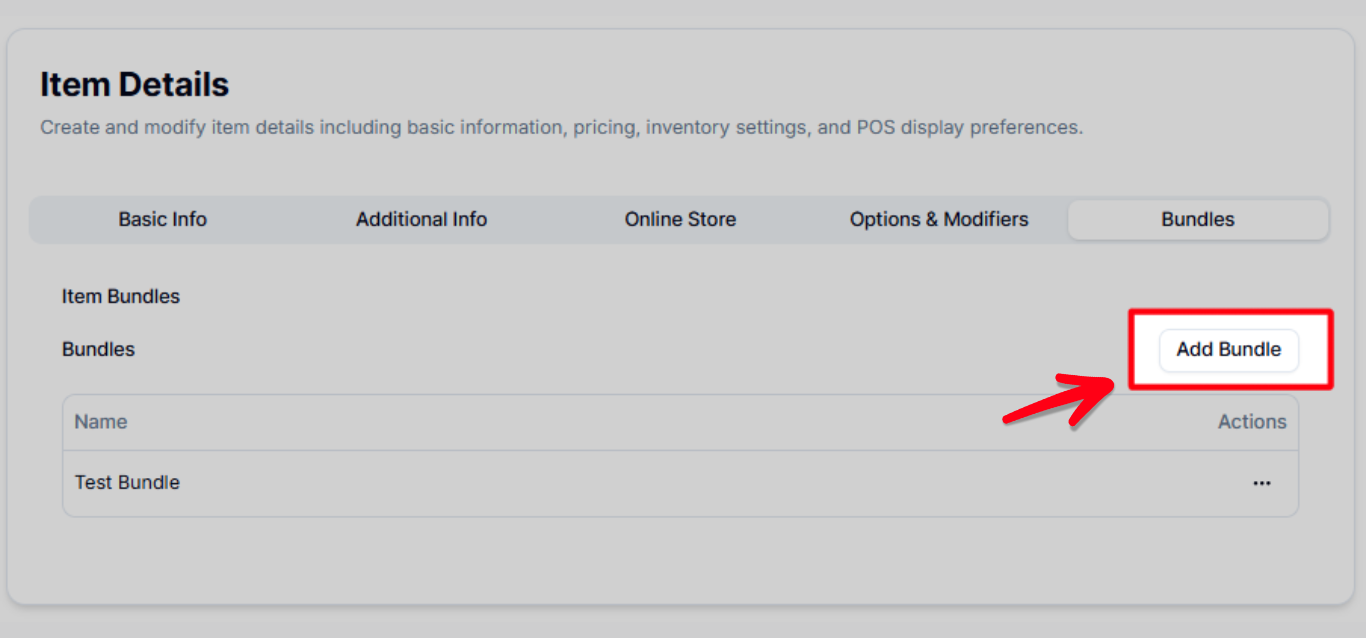Click the Bundles label above the table

tap(98, 349)
